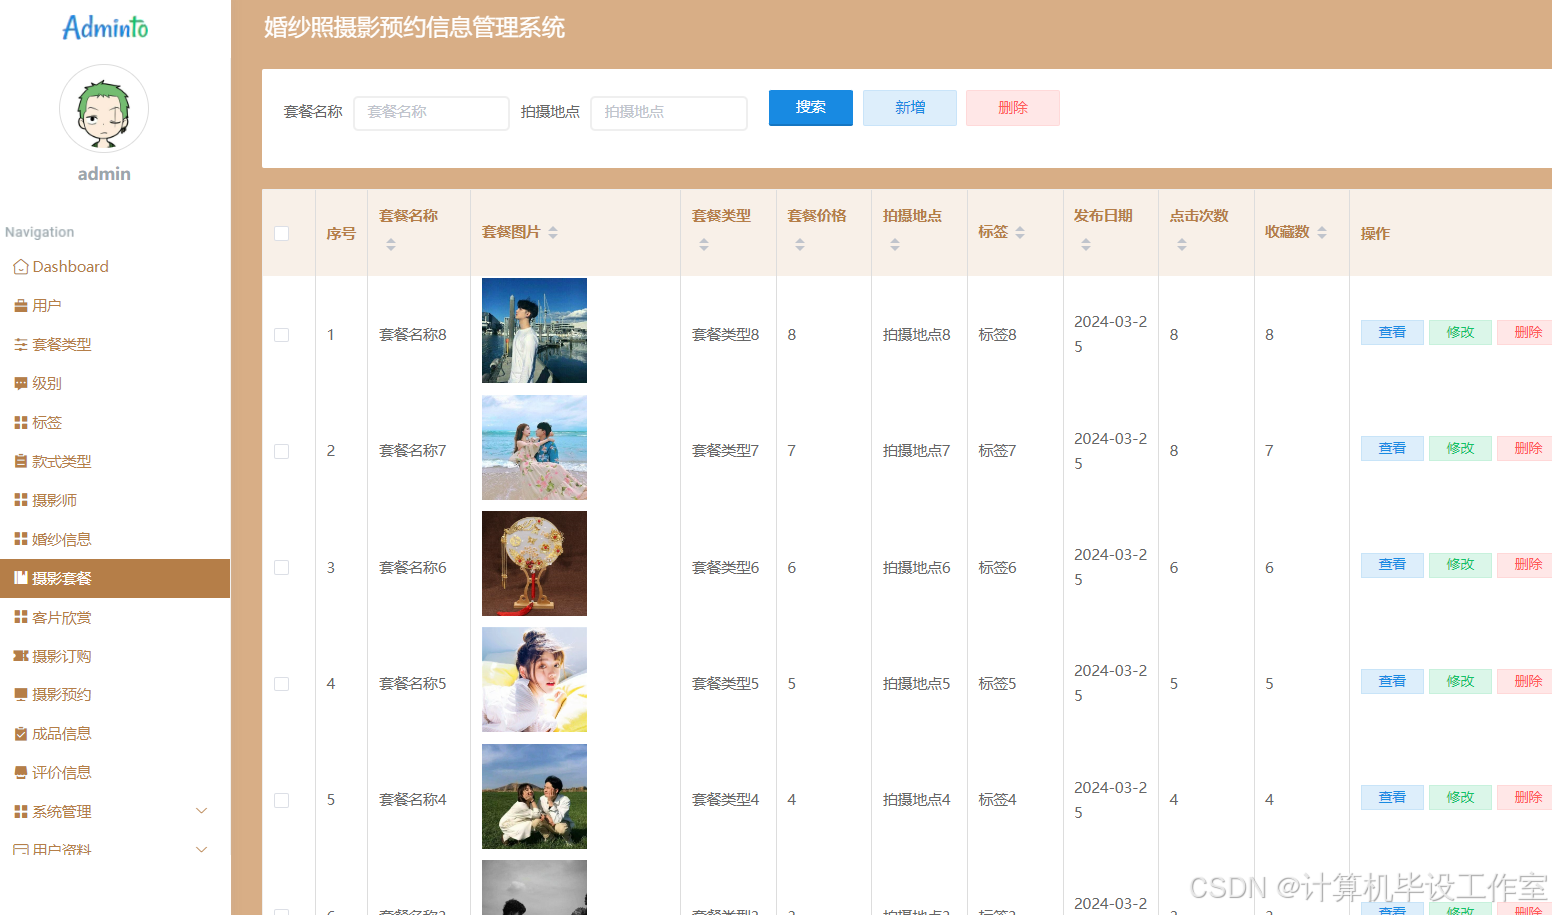Check the row checkbox for 套餐名称6
This screenshot has height=915, width=1552.
pyautogui.click(x=282, y=568)
